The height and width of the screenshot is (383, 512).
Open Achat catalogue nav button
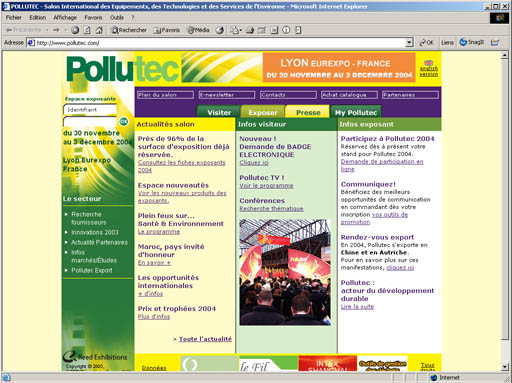tap(349, 95)
